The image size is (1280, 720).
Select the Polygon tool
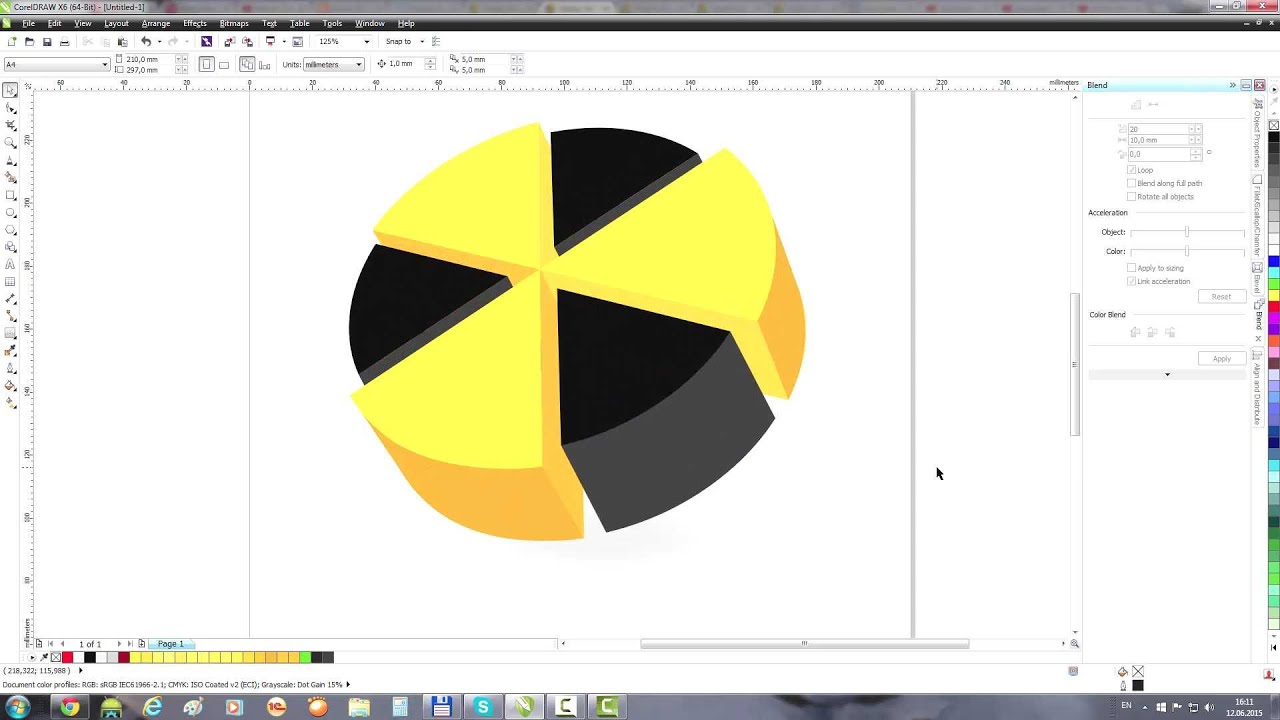tap(10, 230)
